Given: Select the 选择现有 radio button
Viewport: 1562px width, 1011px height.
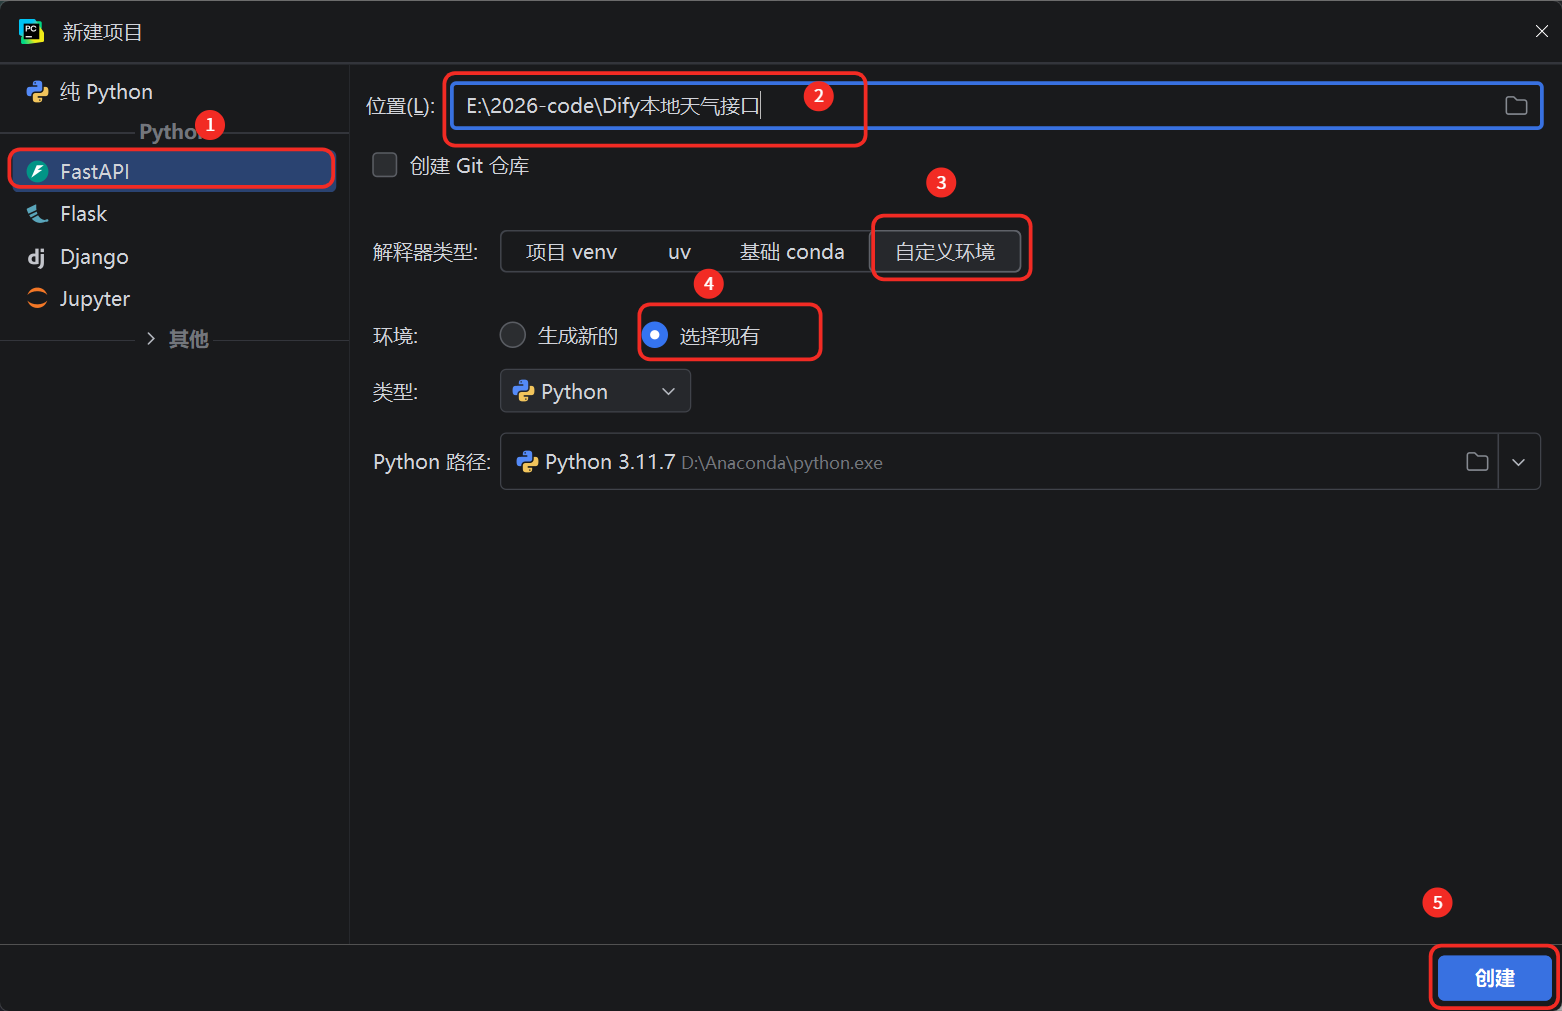Looking at the screenshot, I should click(x=655, y=335).
